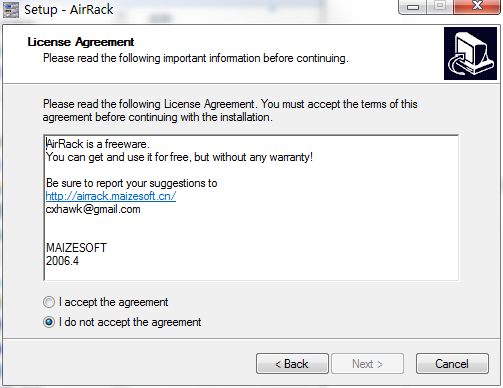Viewport: 503px width, 388px height.
Task: Click the "I accept the agreement" label text
Action: click(113, 302)
